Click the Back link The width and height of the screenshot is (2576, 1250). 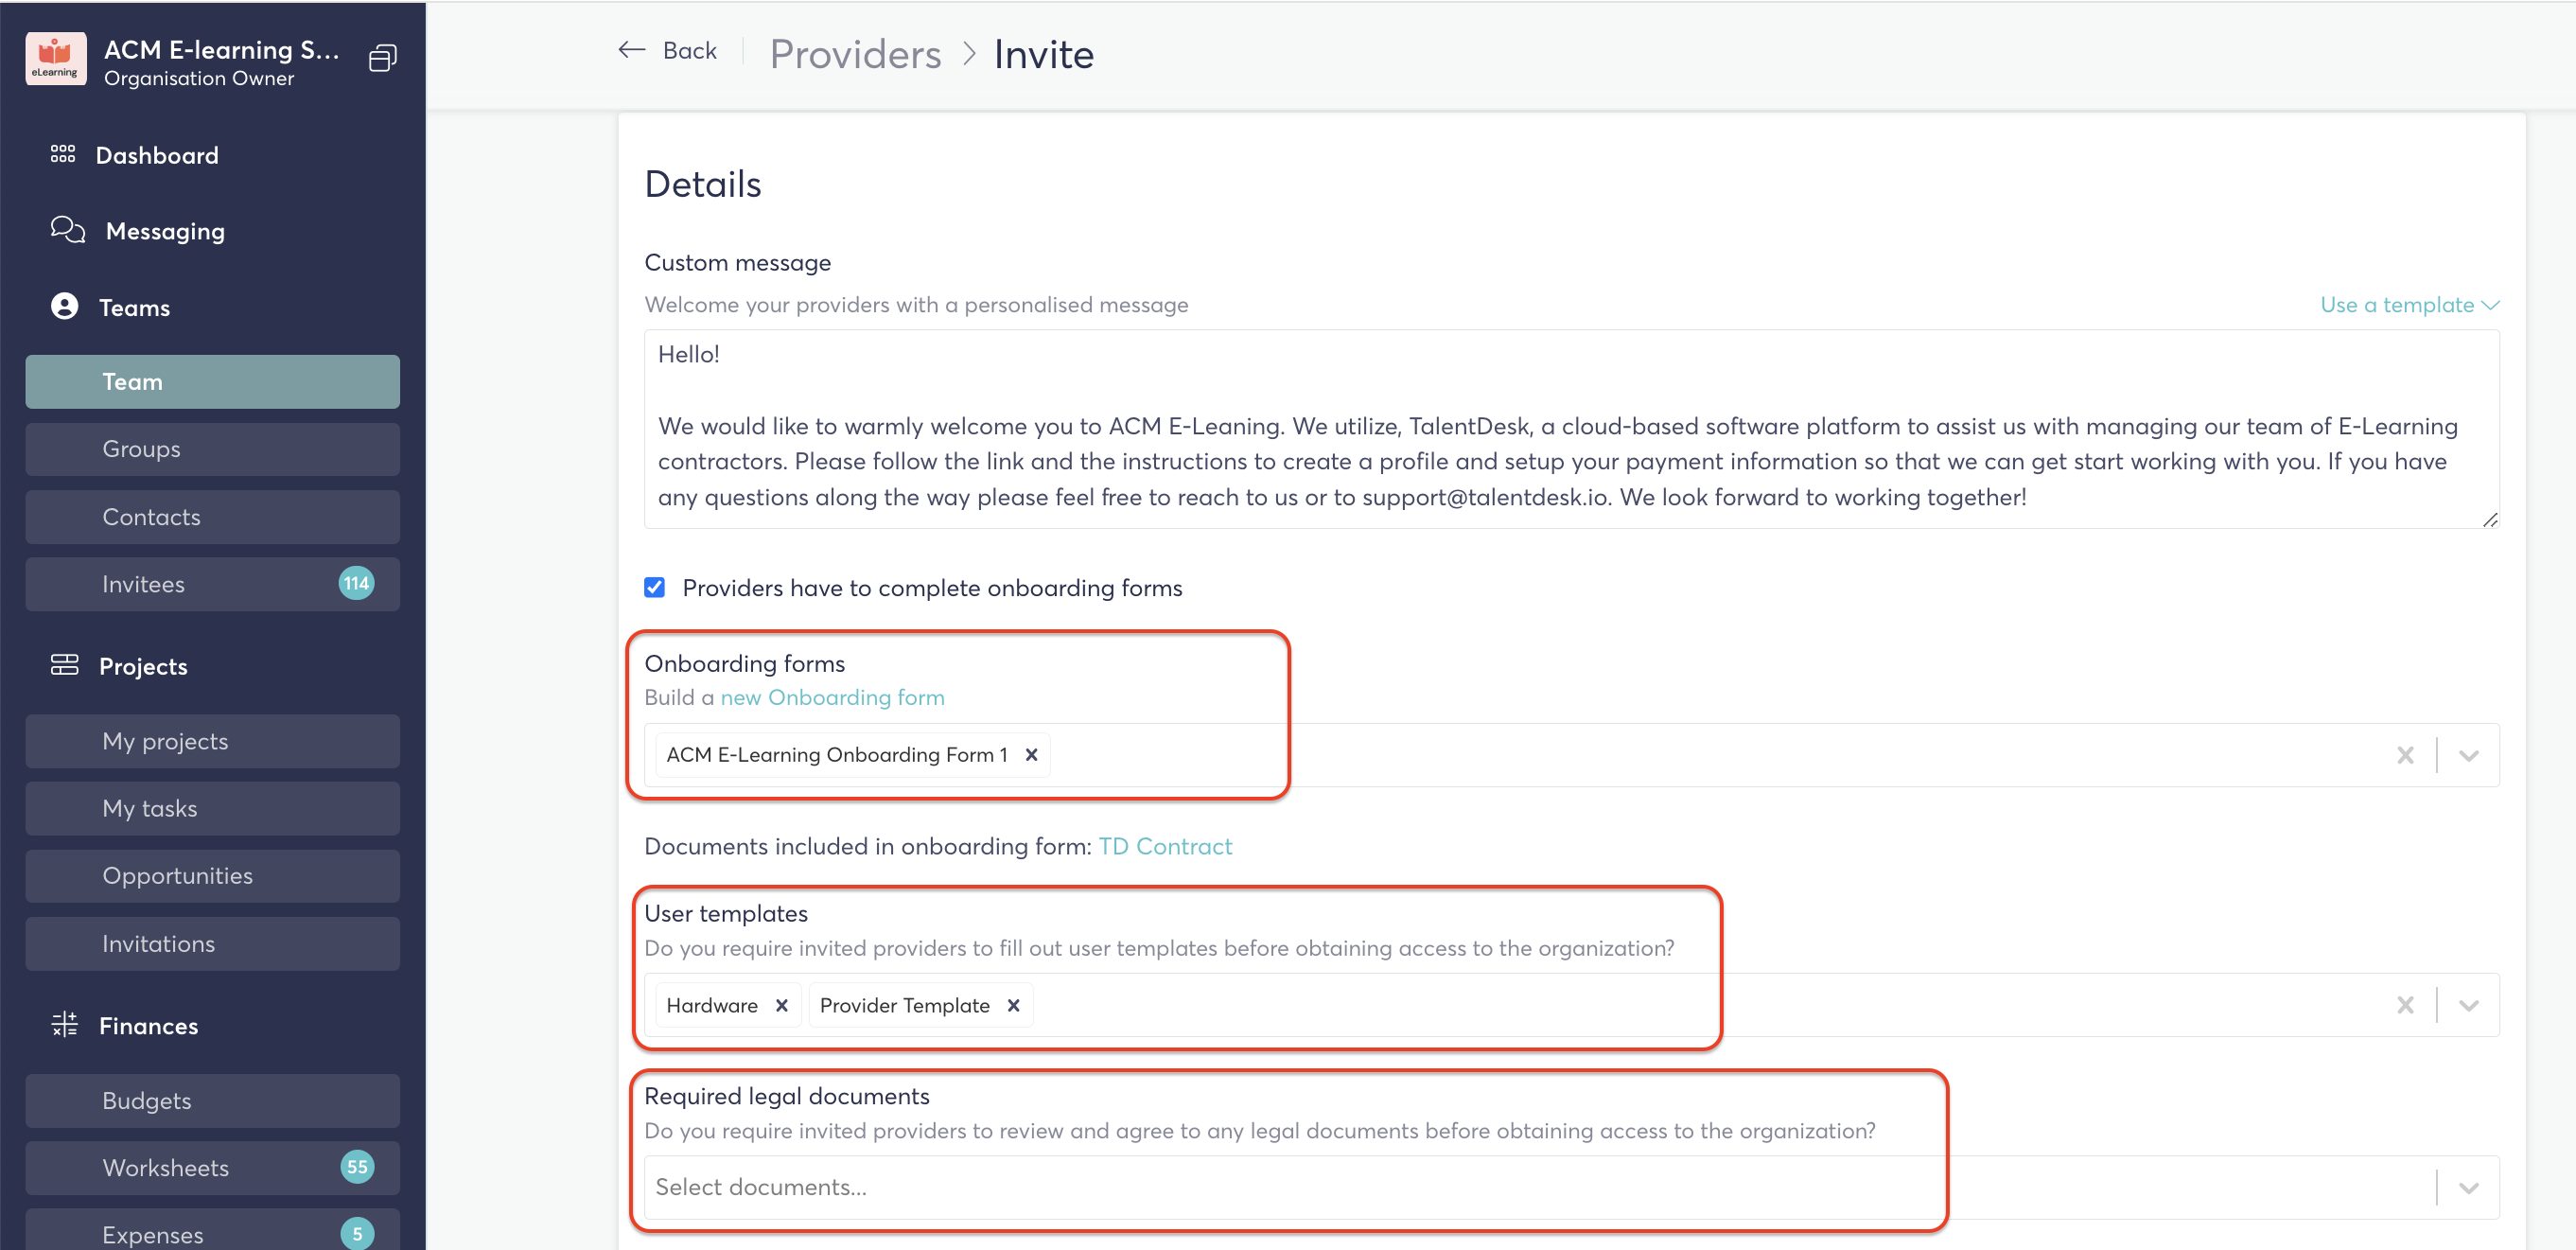pyautogui.click(x=689, y=50)
